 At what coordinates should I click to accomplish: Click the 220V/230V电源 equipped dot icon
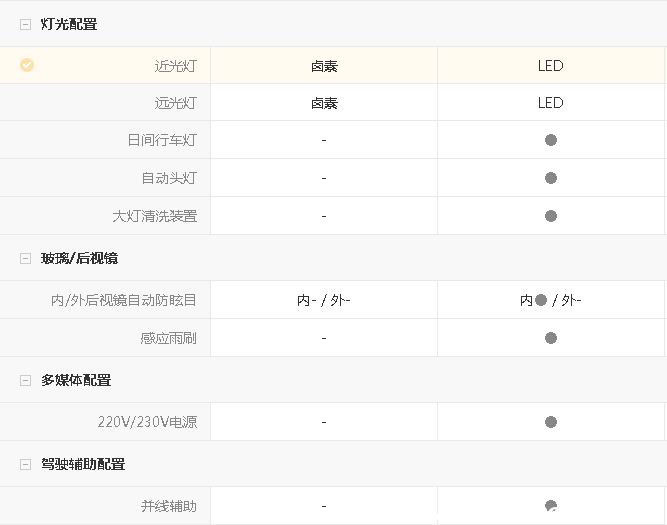point(550,422)
